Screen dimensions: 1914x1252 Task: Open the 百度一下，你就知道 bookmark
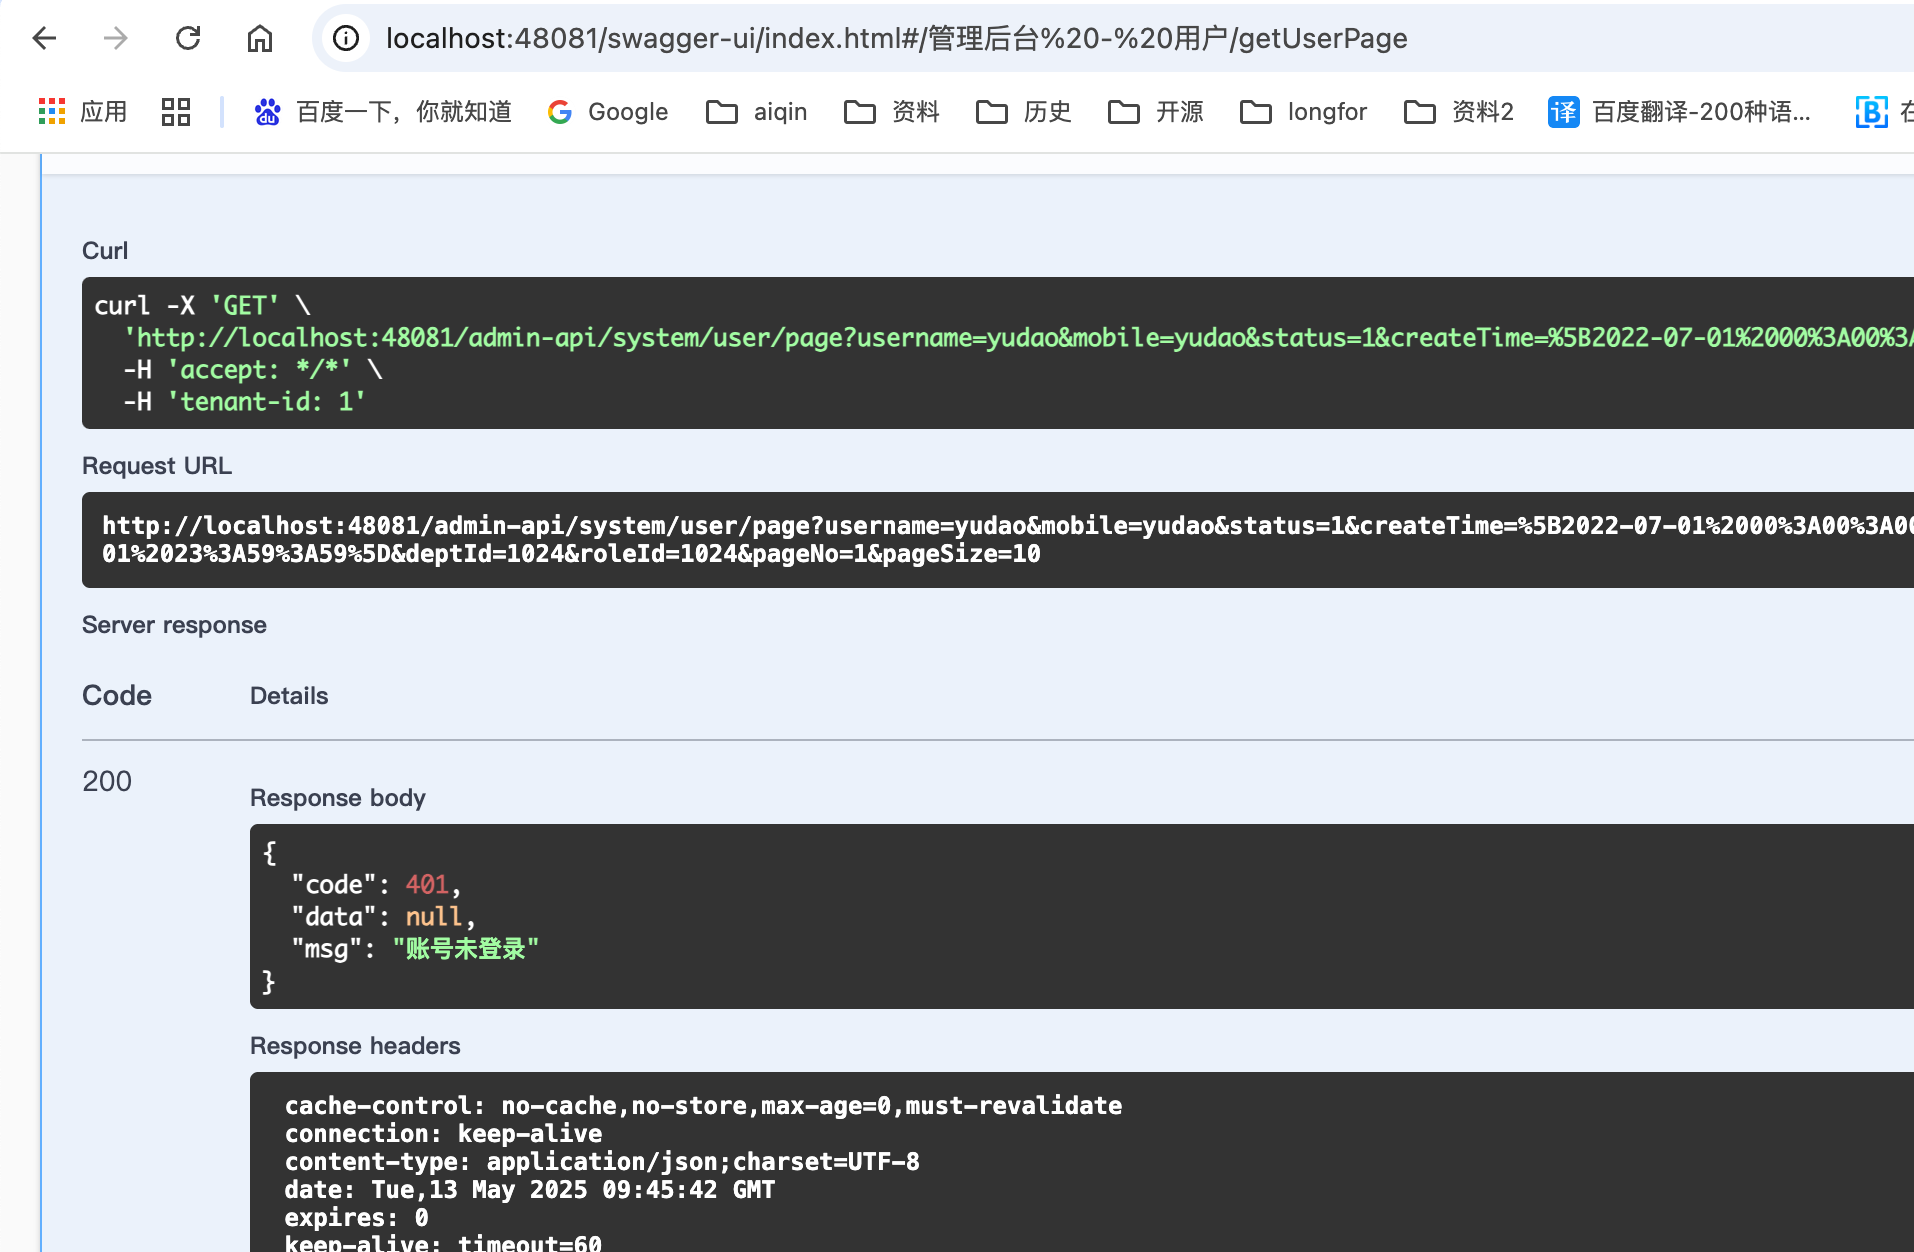[383, 111]
